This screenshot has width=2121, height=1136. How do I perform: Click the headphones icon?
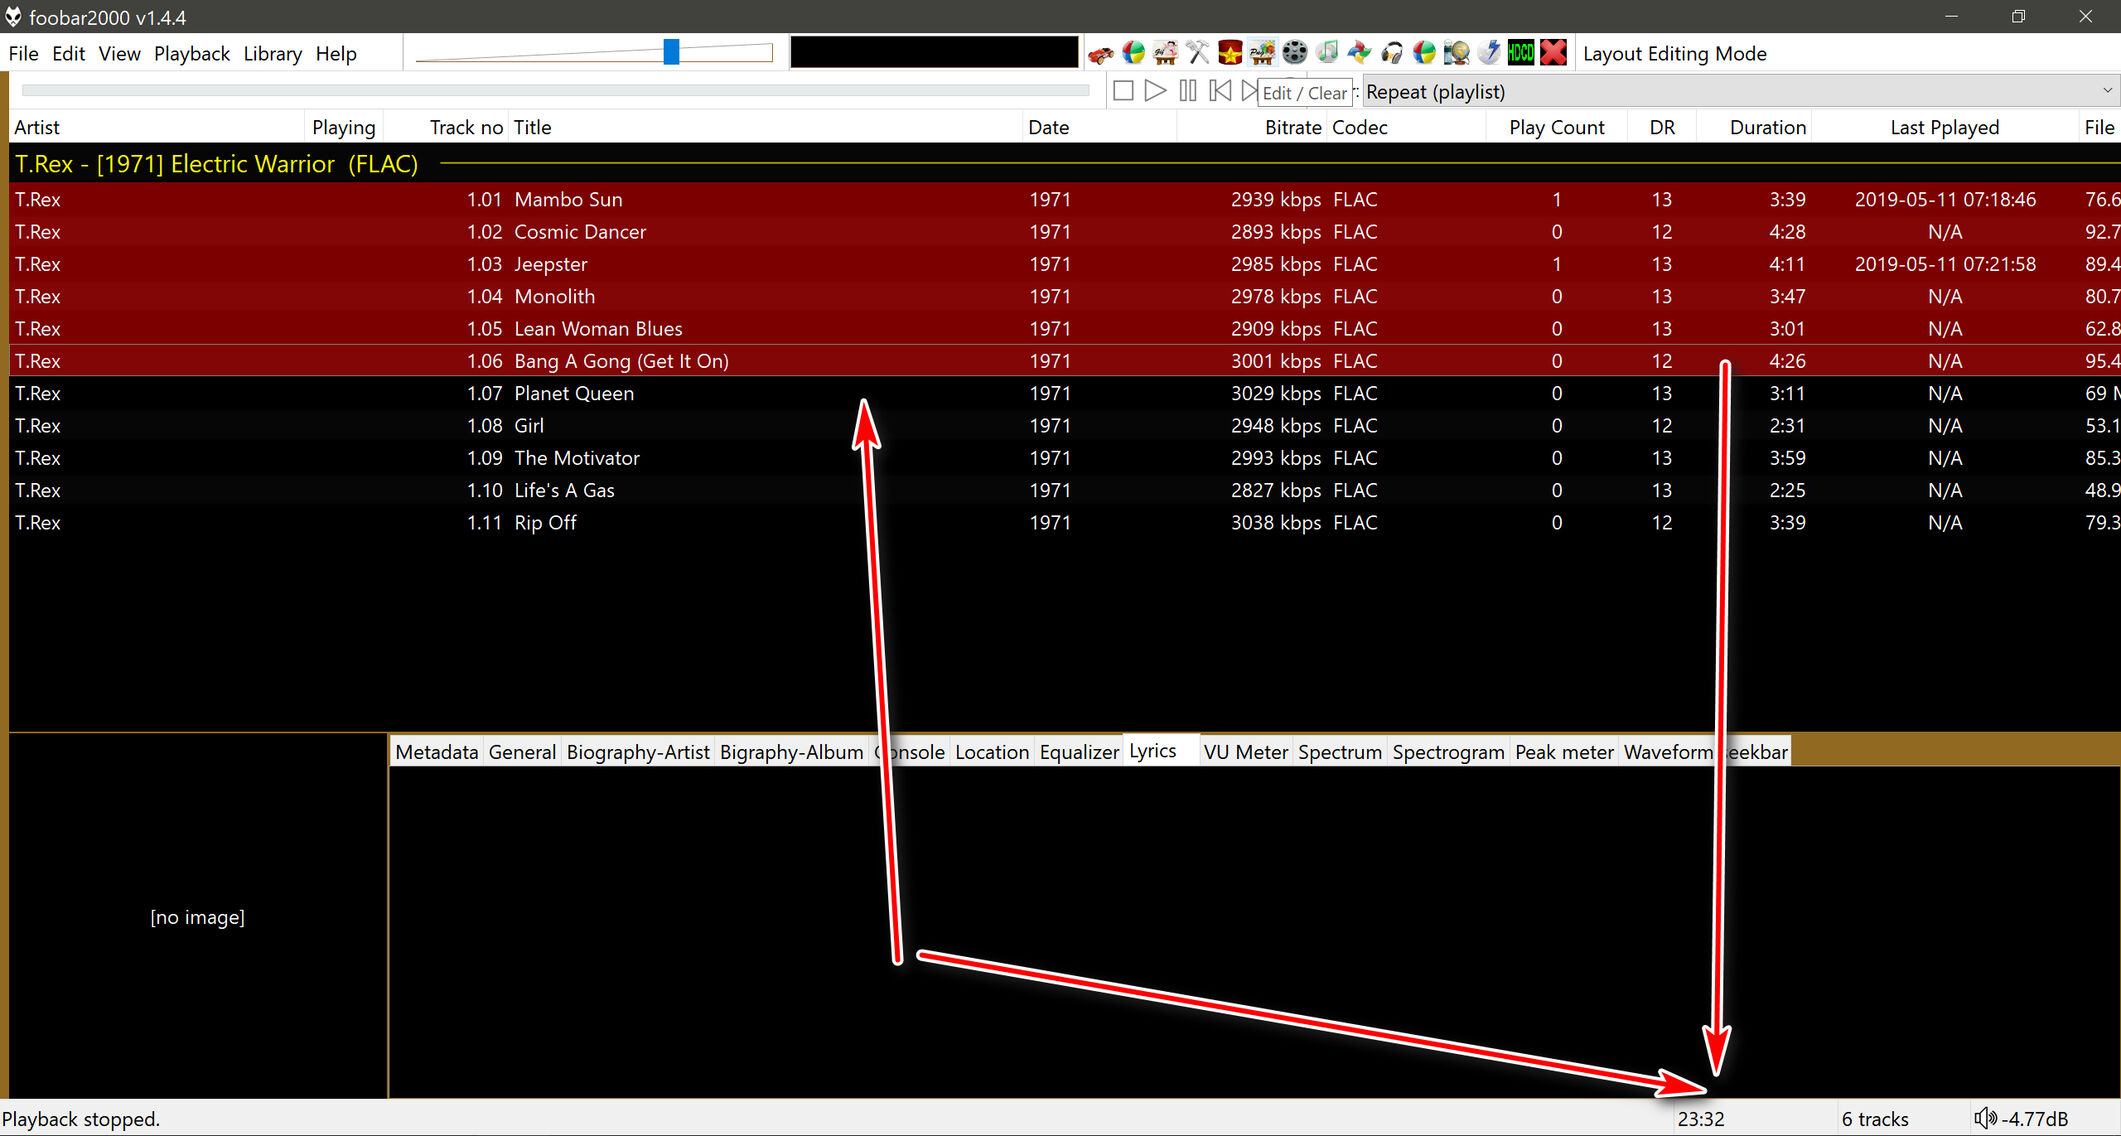coord(1391,53)
